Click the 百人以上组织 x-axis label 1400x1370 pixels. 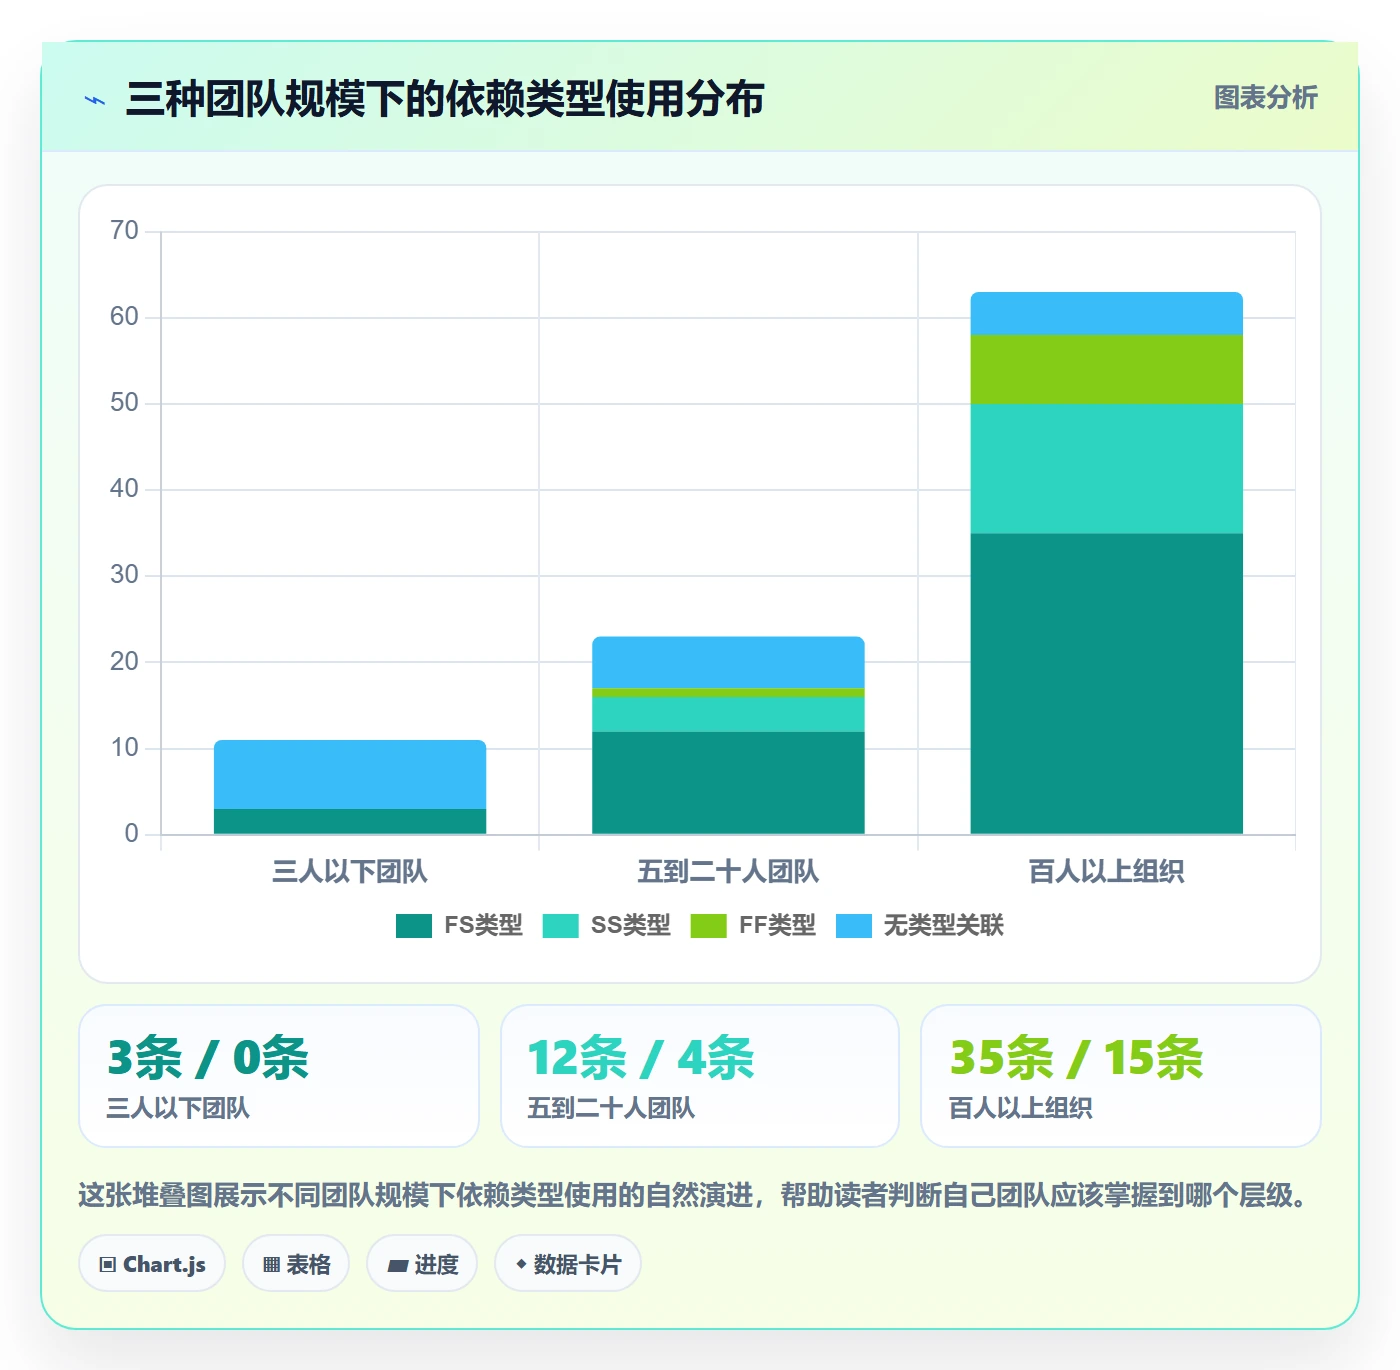pos(1107,872)
